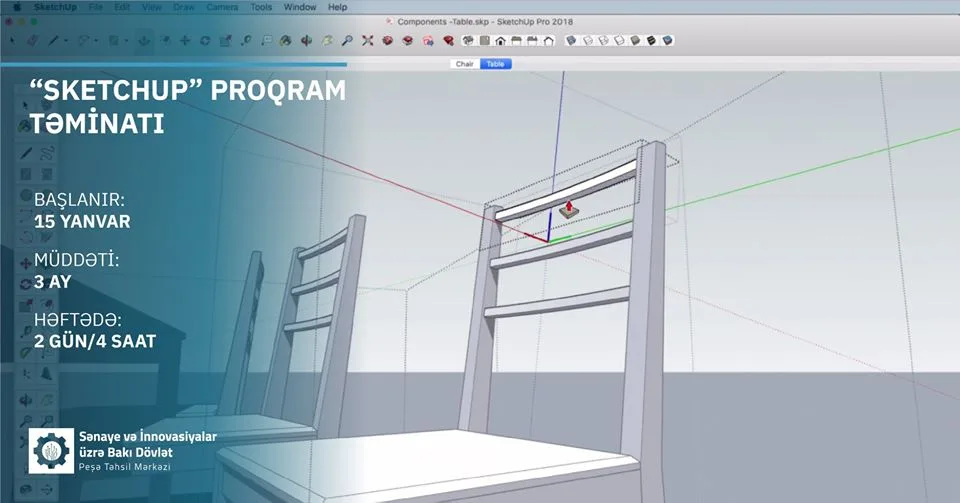Enable Wireframe face style
Screen dimensions: 960x503
(x=603, y=41)
